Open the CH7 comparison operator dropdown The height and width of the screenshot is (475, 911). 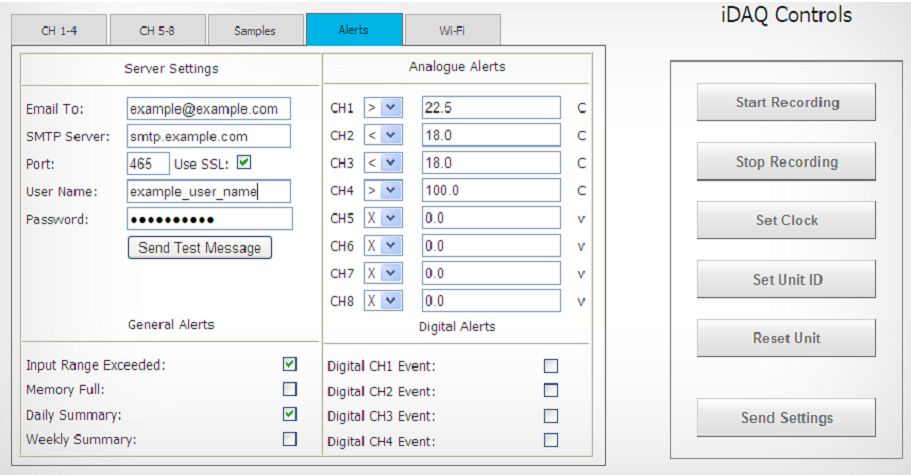tap(383, 274)
